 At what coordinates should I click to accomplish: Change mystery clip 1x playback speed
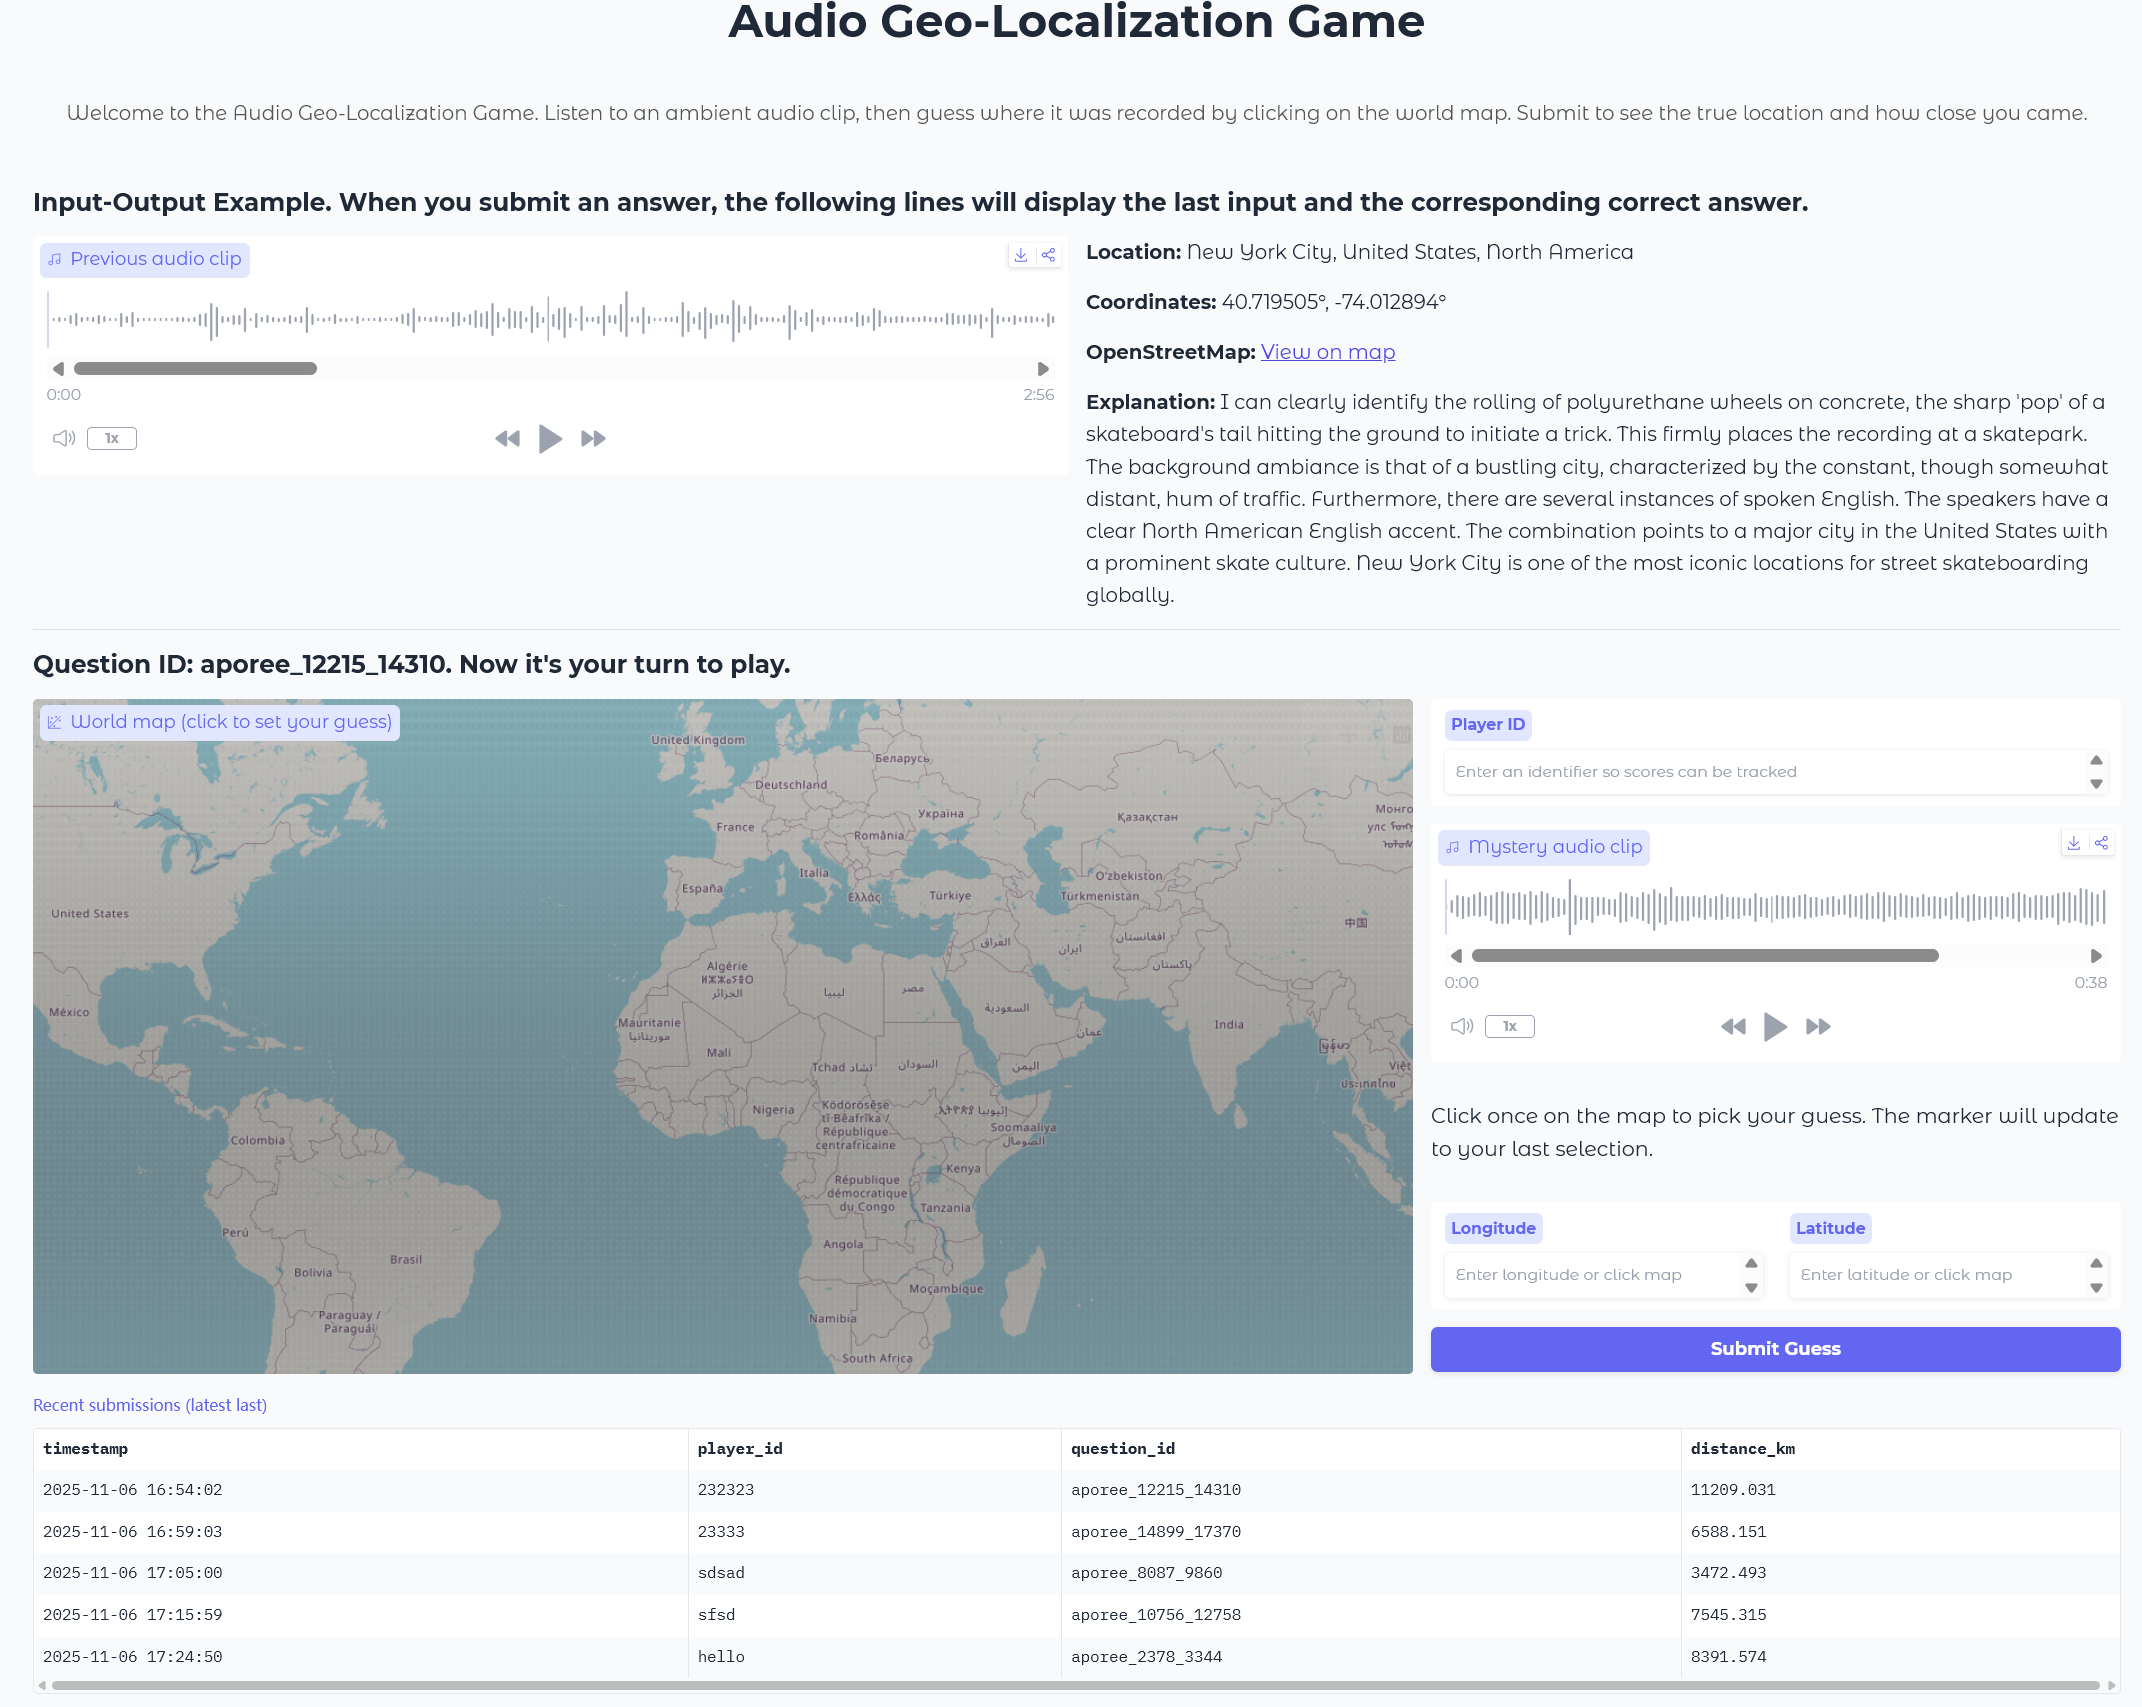click(1509, 1027)
